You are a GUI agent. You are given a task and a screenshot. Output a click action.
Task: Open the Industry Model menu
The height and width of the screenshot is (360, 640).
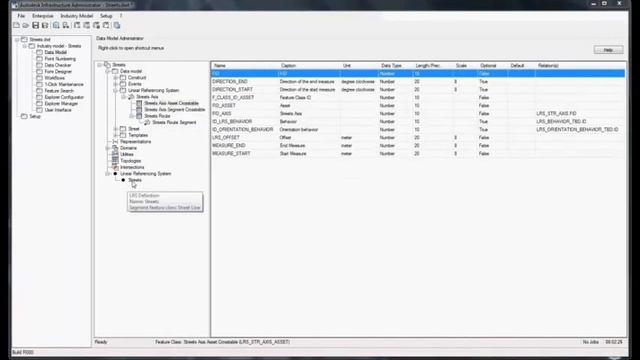click(77, 16)
